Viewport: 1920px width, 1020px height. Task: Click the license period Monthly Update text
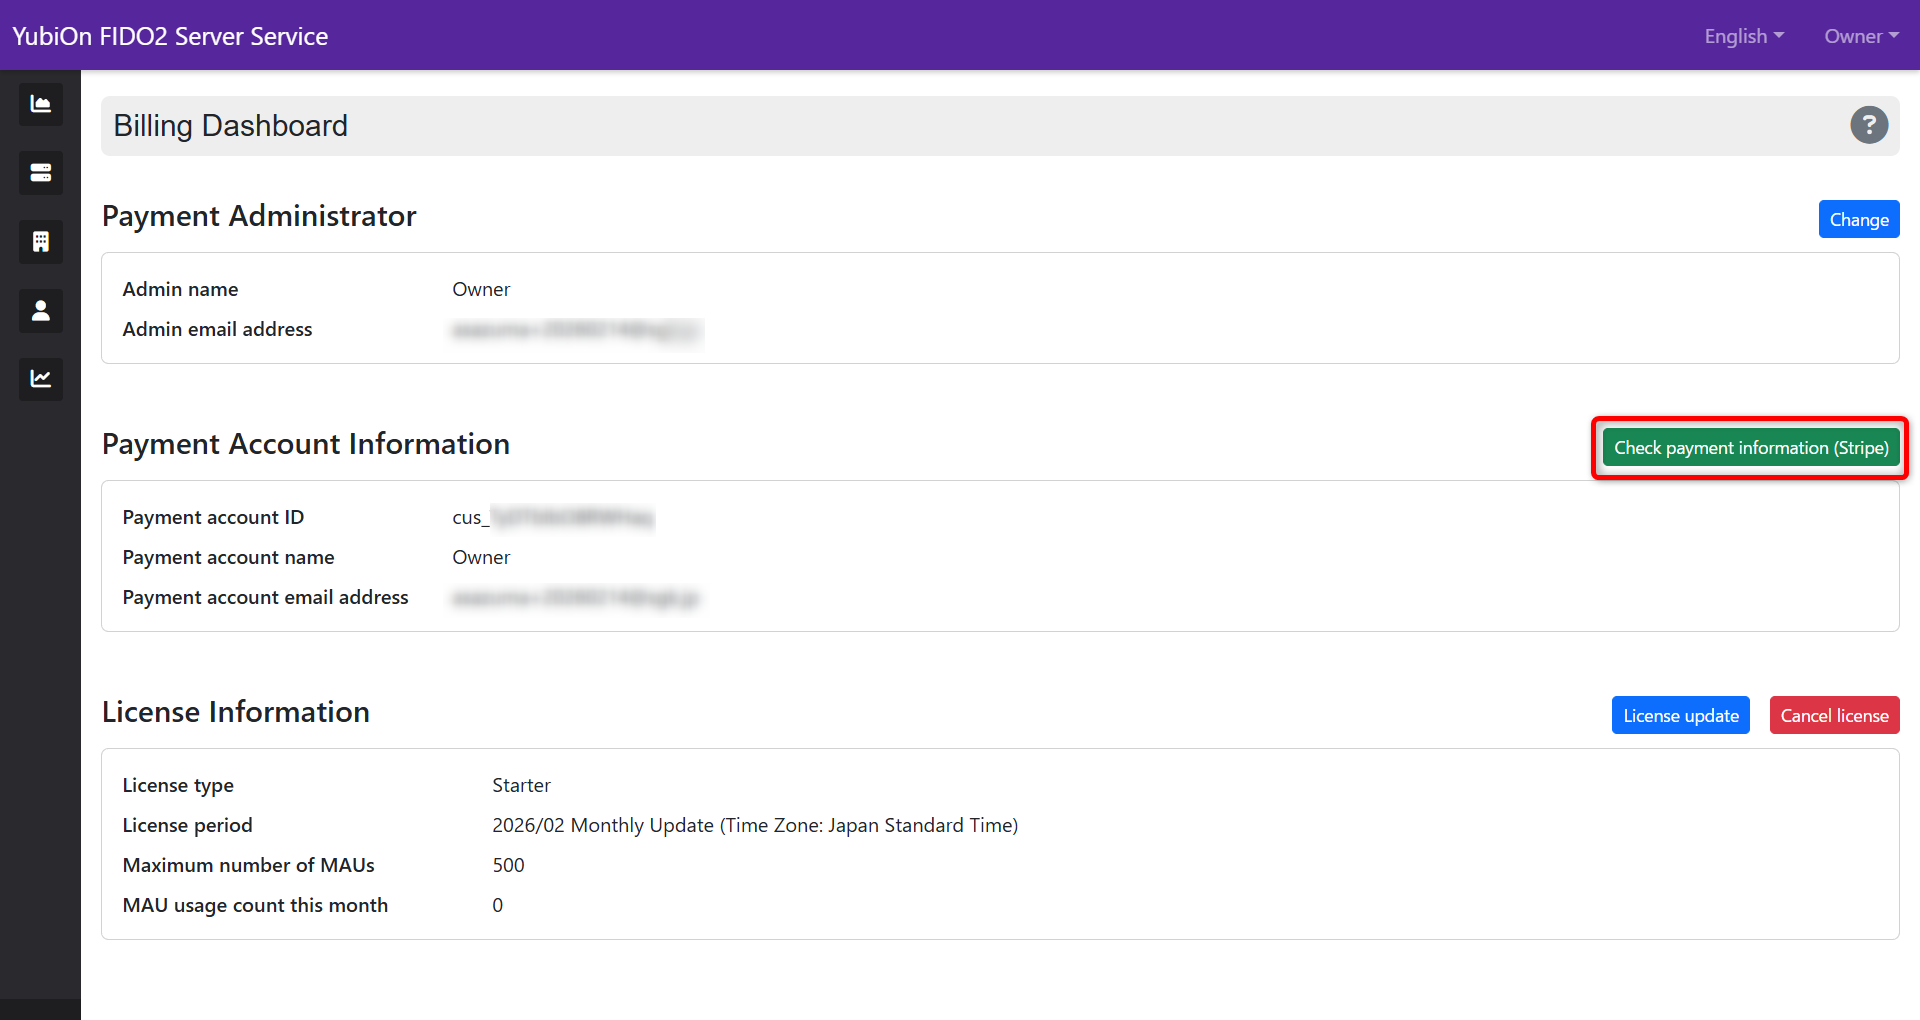[x=754, y=826]
